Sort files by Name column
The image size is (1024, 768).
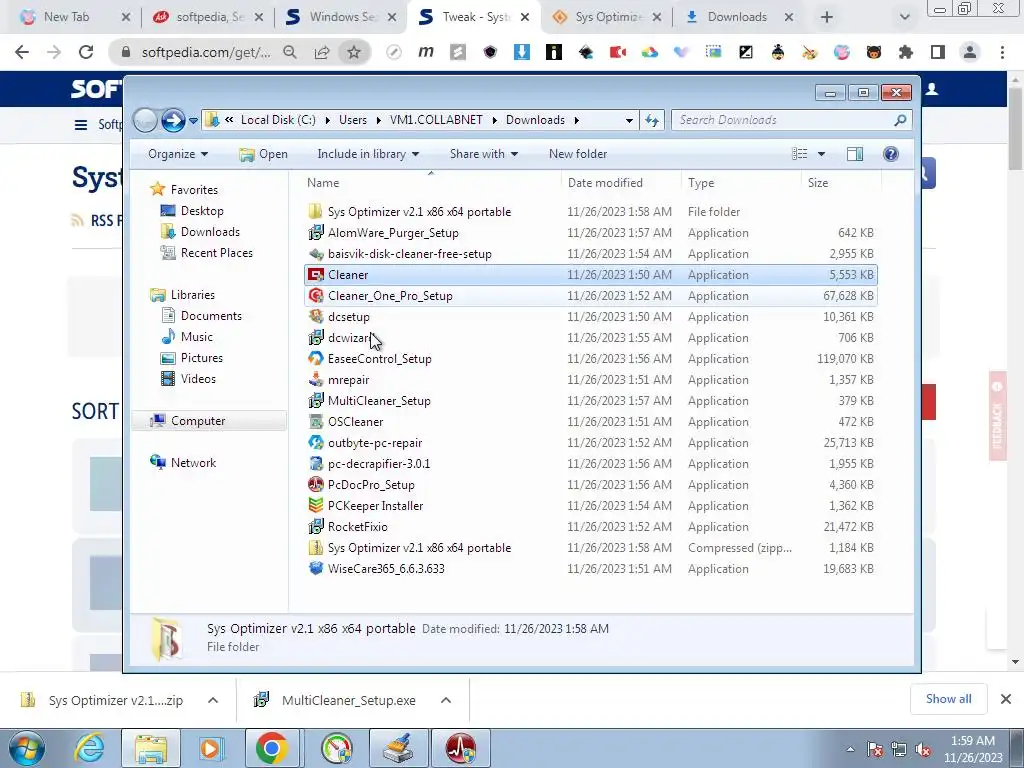click(431, 183)
